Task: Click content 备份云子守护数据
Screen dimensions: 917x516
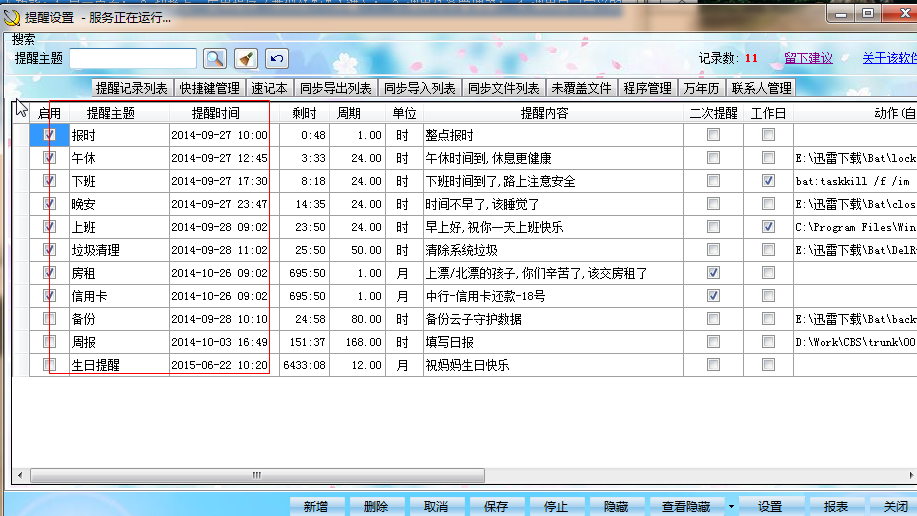Action: coord(474,319)
